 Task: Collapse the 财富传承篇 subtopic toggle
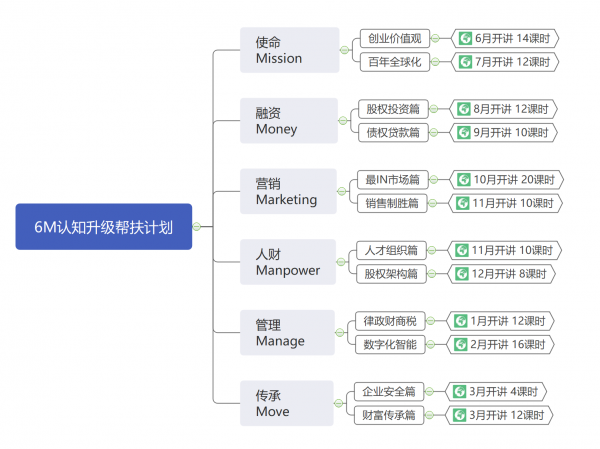click(429, 415)
